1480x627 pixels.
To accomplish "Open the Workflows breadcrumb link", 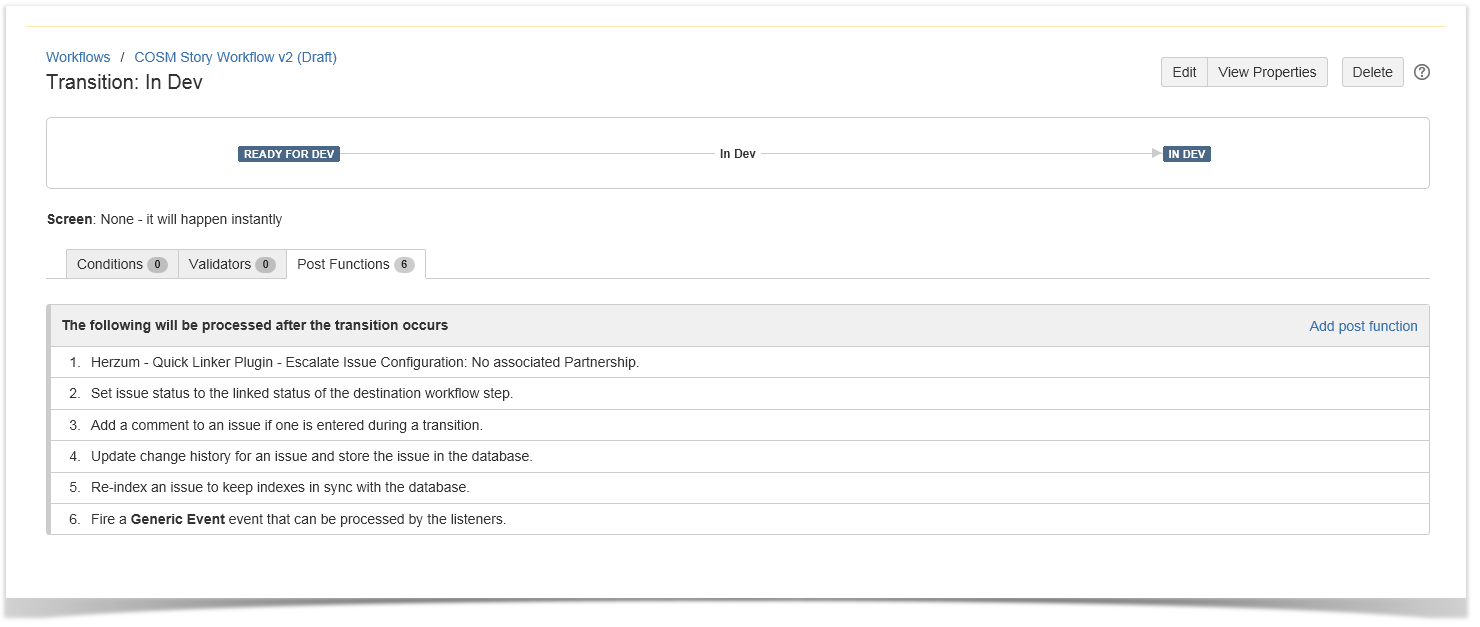I will (x=78, y=57).
